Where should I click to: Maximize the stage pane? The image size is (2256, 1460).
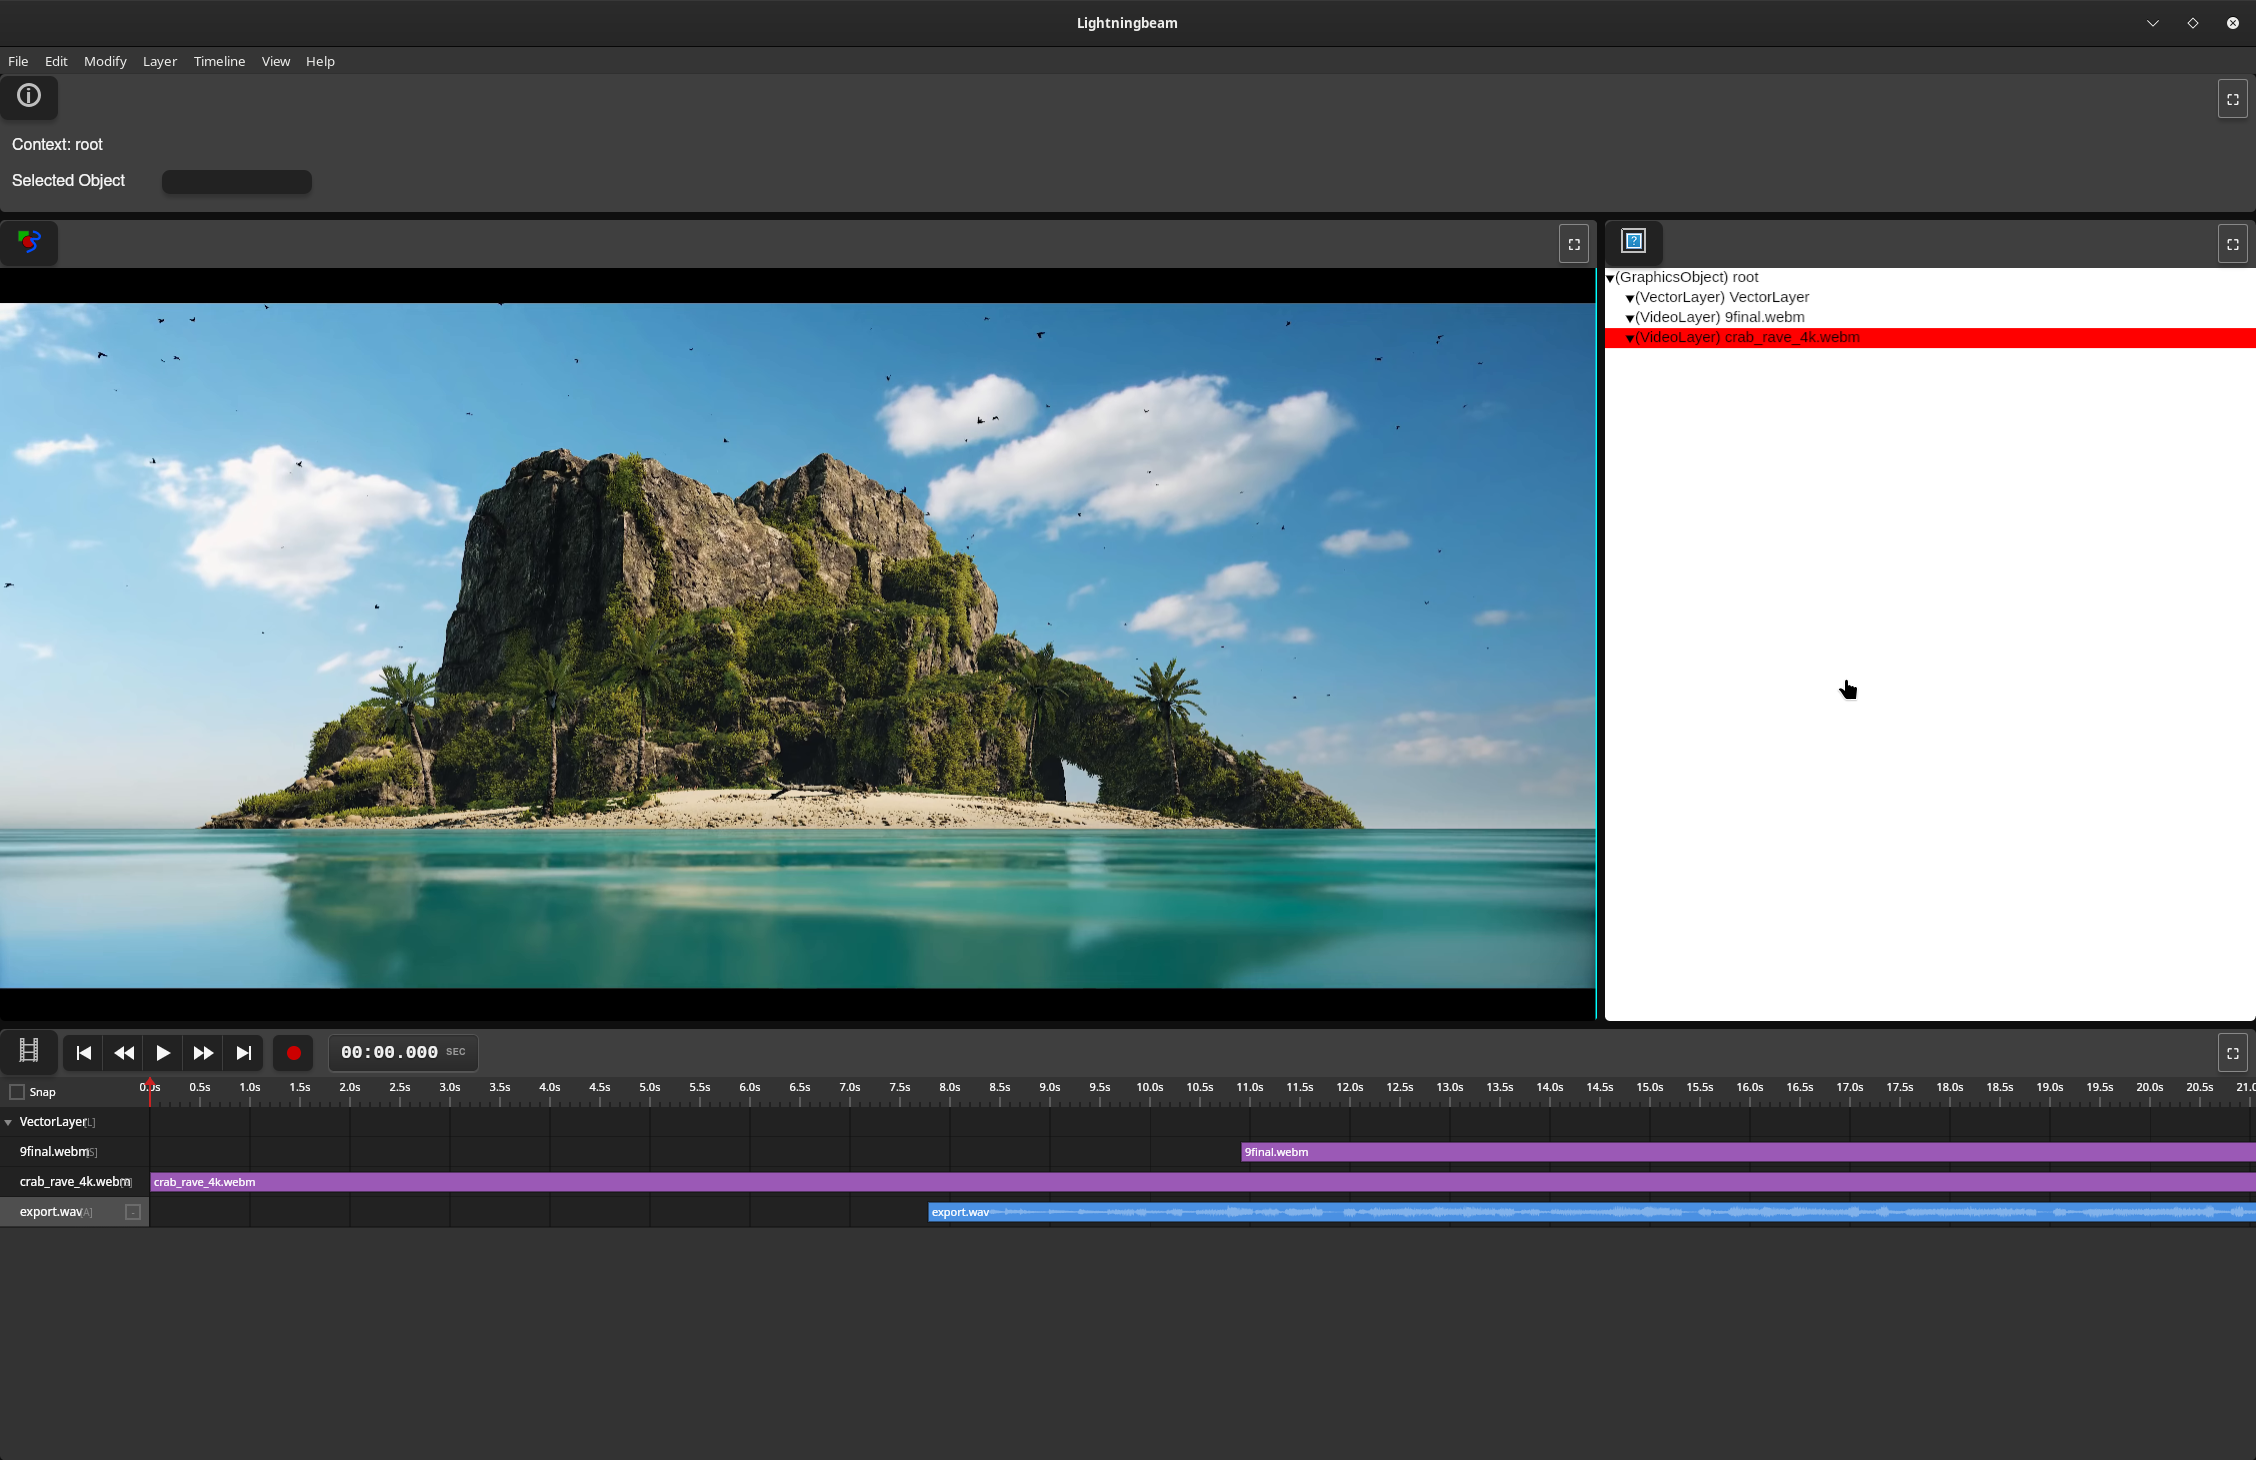point(1573,244)
